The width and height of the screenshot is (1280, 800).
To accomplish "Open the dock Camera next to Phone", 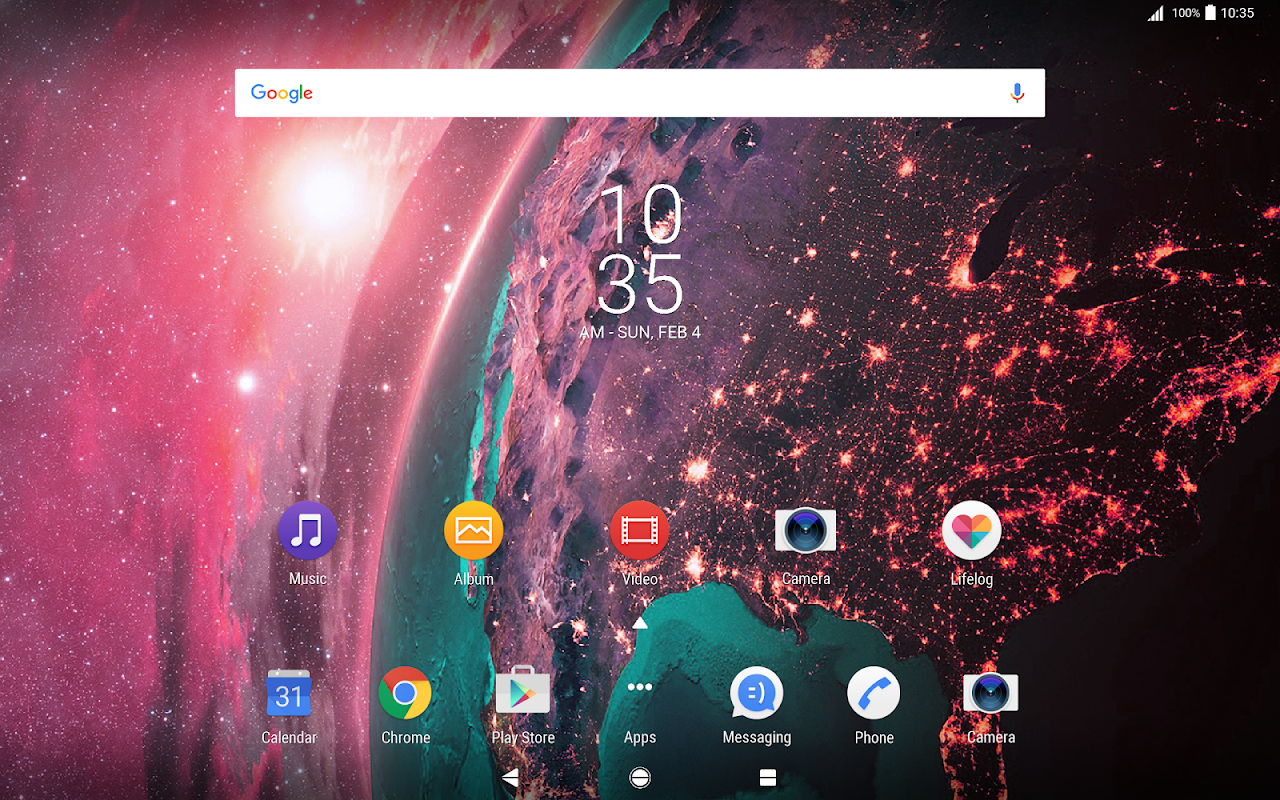I will pyautogui.click(x=991, y=693).
